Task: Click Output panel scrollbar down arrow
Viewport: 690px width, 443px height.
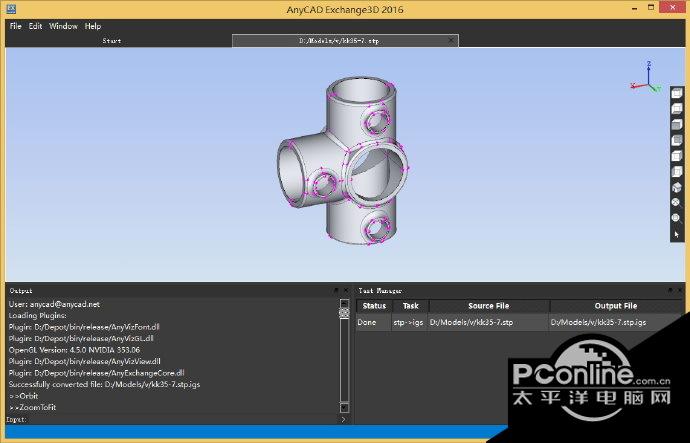Action: click(x=344, y=408)
